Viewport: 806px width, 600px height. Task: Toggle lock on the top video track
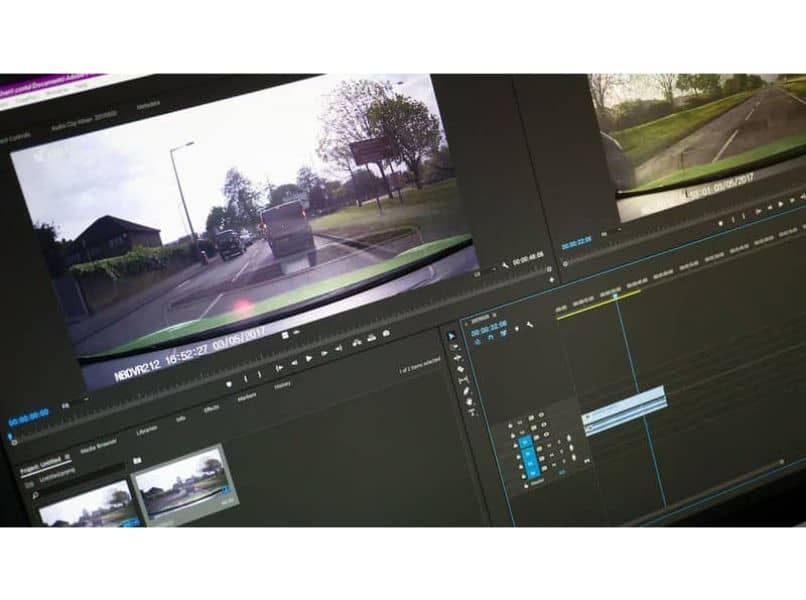[x=510, y=426]
